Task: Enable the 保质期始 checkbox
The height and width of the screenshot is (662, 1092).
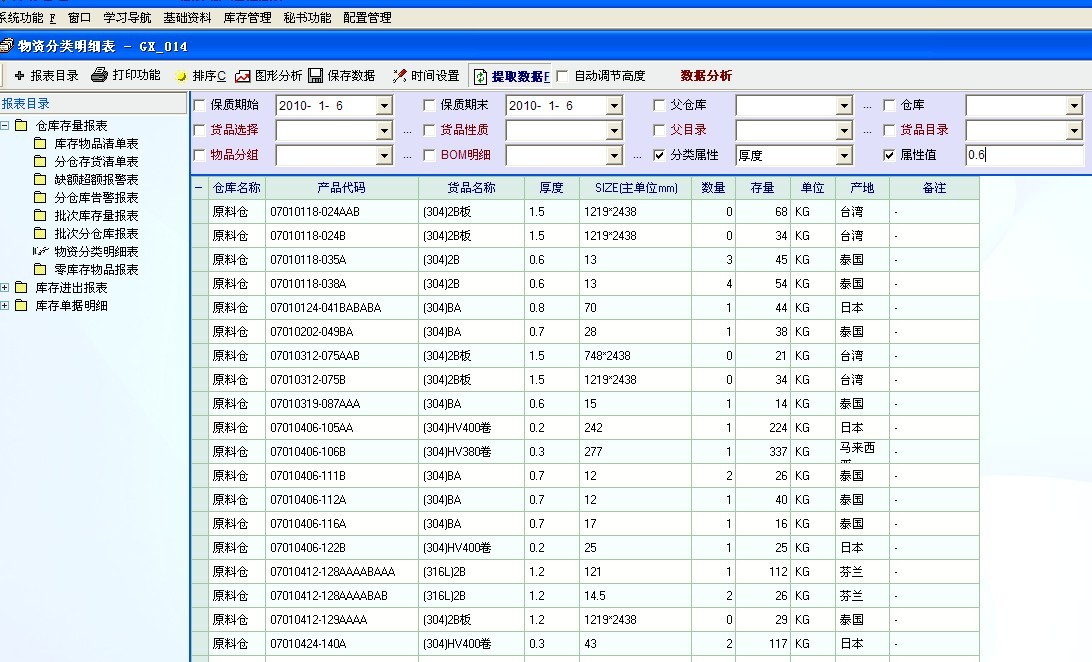Action: [199, 105]
